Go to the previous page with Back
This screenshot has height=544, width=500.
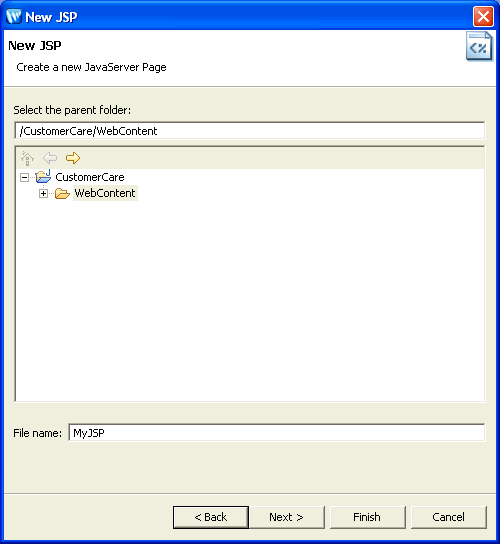click(x=211, y=517)
